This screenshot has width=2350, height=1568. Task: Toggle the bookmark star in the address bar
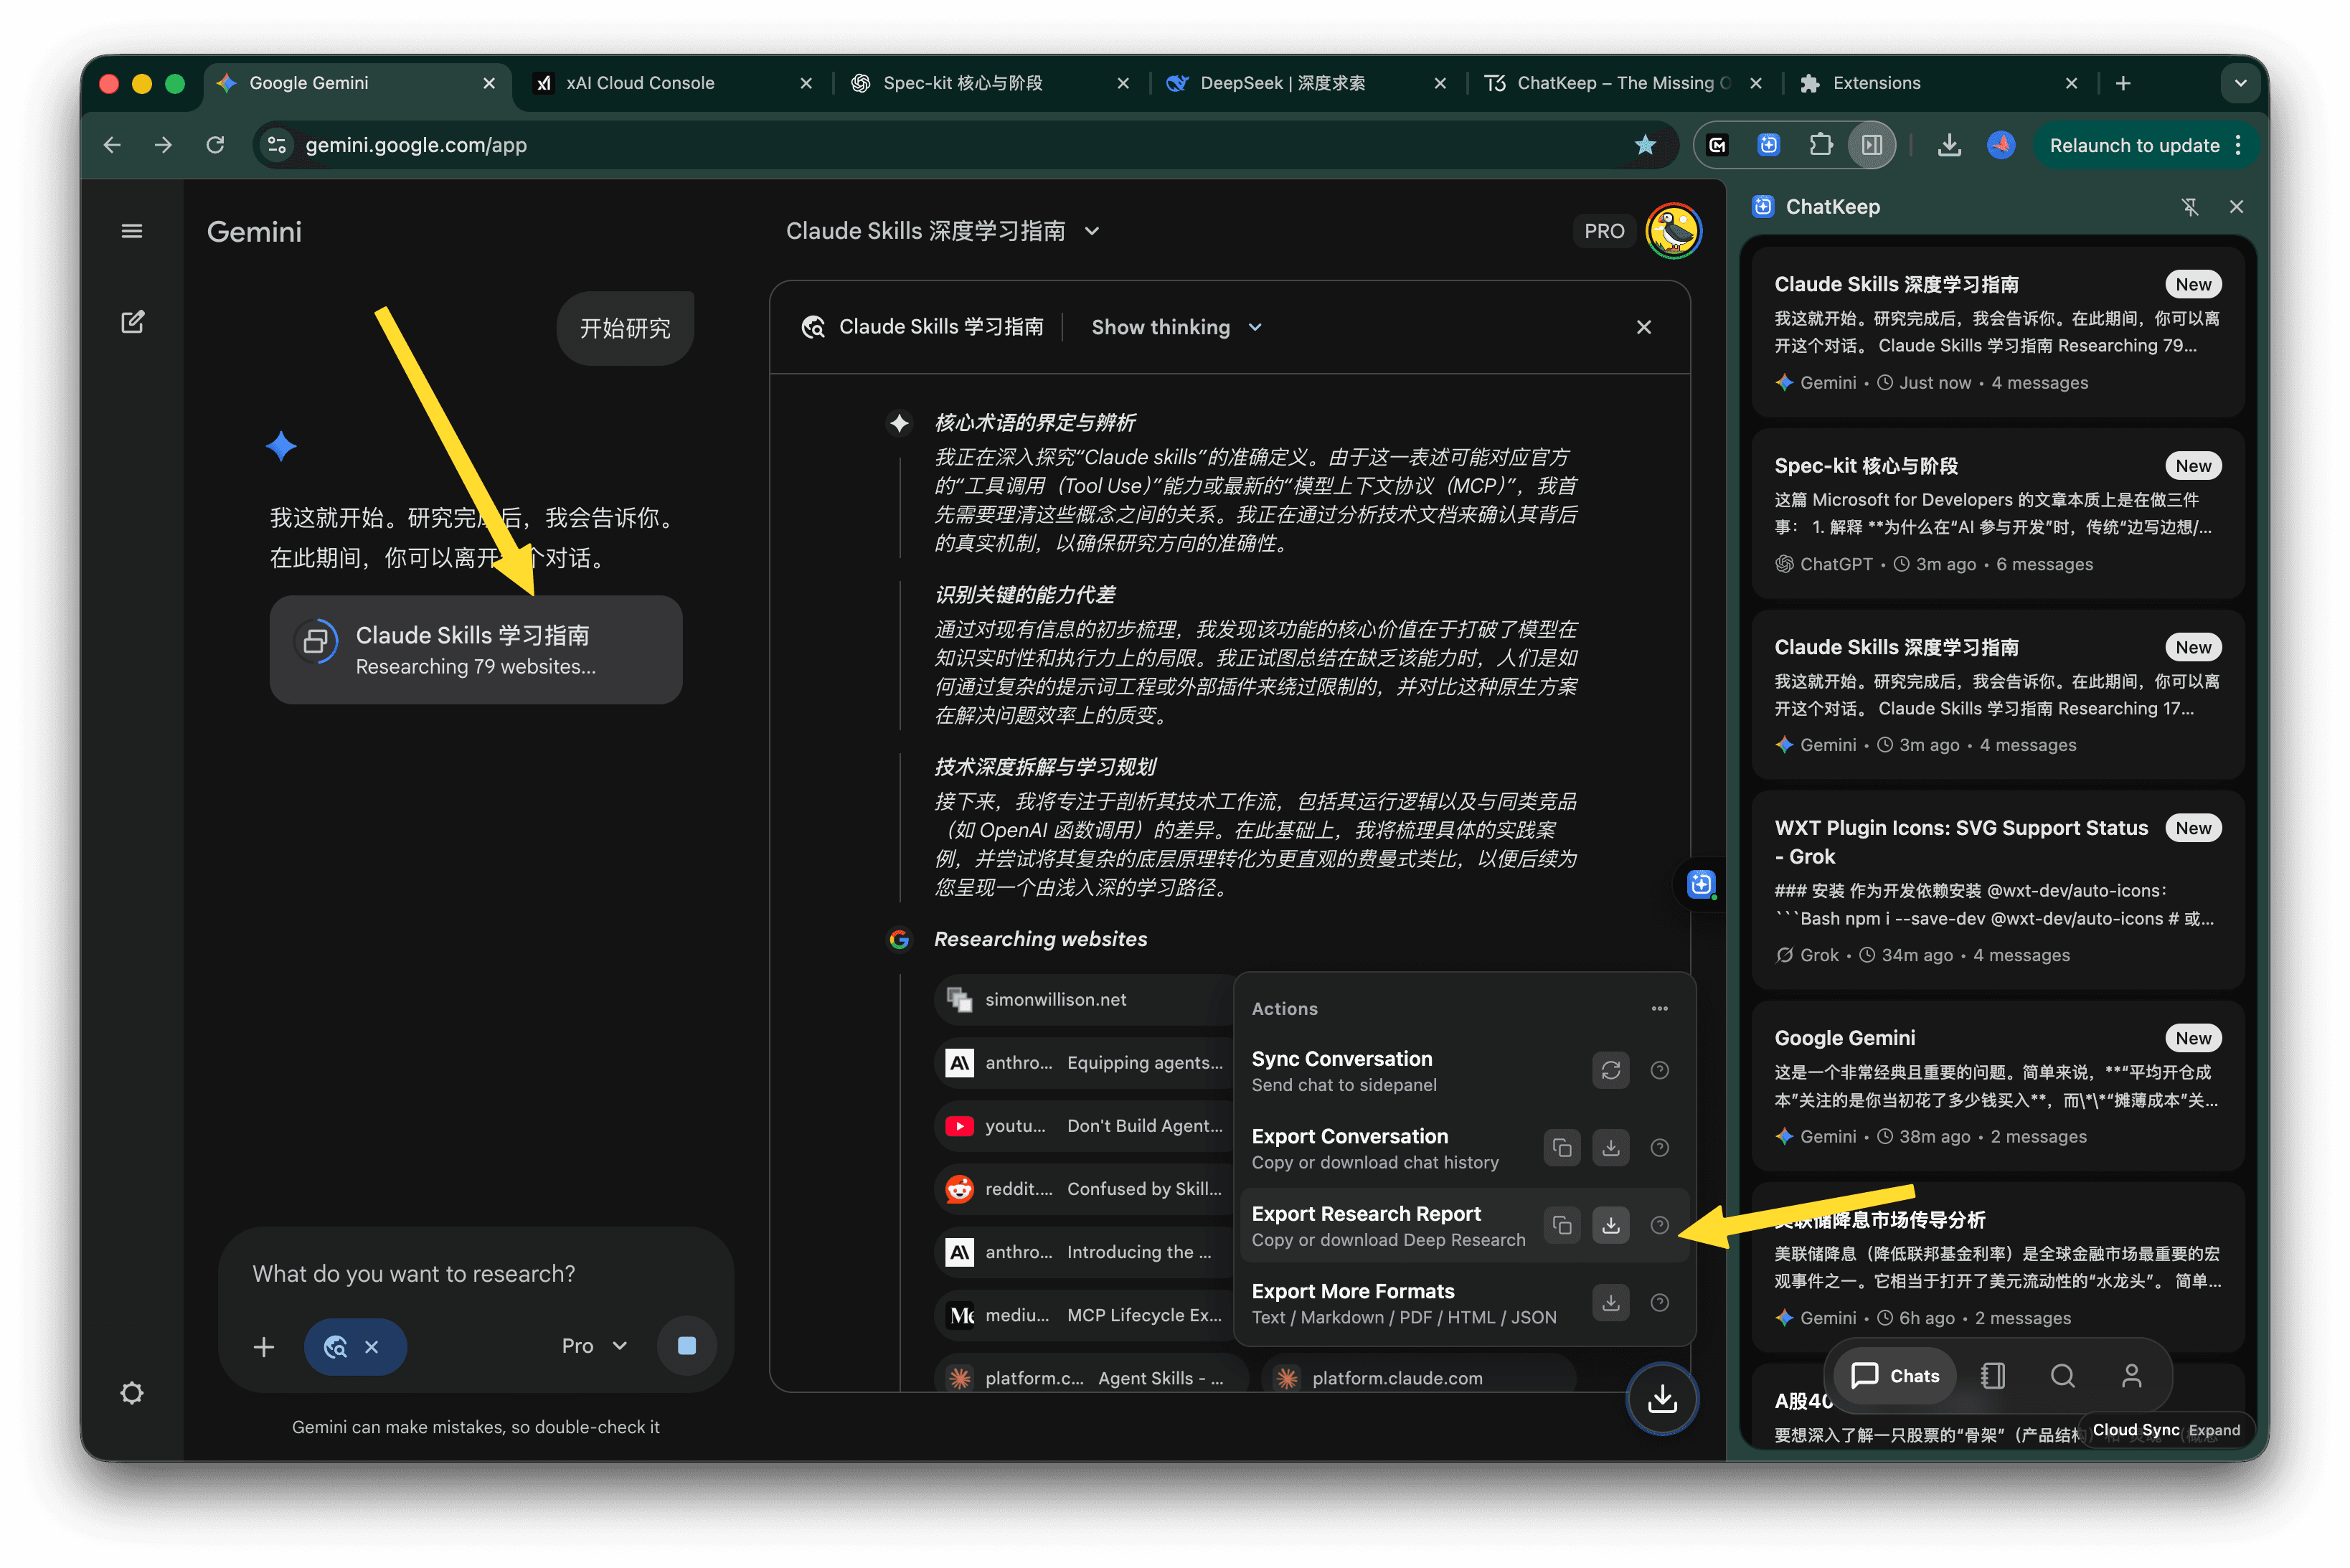coord(1644,145)
